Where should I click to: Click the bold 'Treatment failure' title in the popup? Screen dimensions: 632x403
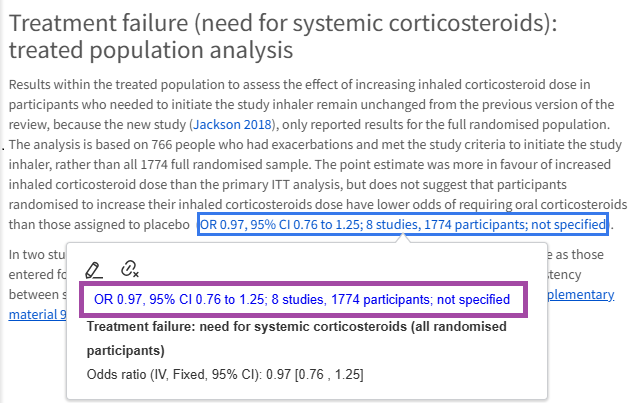pos(152,326)
